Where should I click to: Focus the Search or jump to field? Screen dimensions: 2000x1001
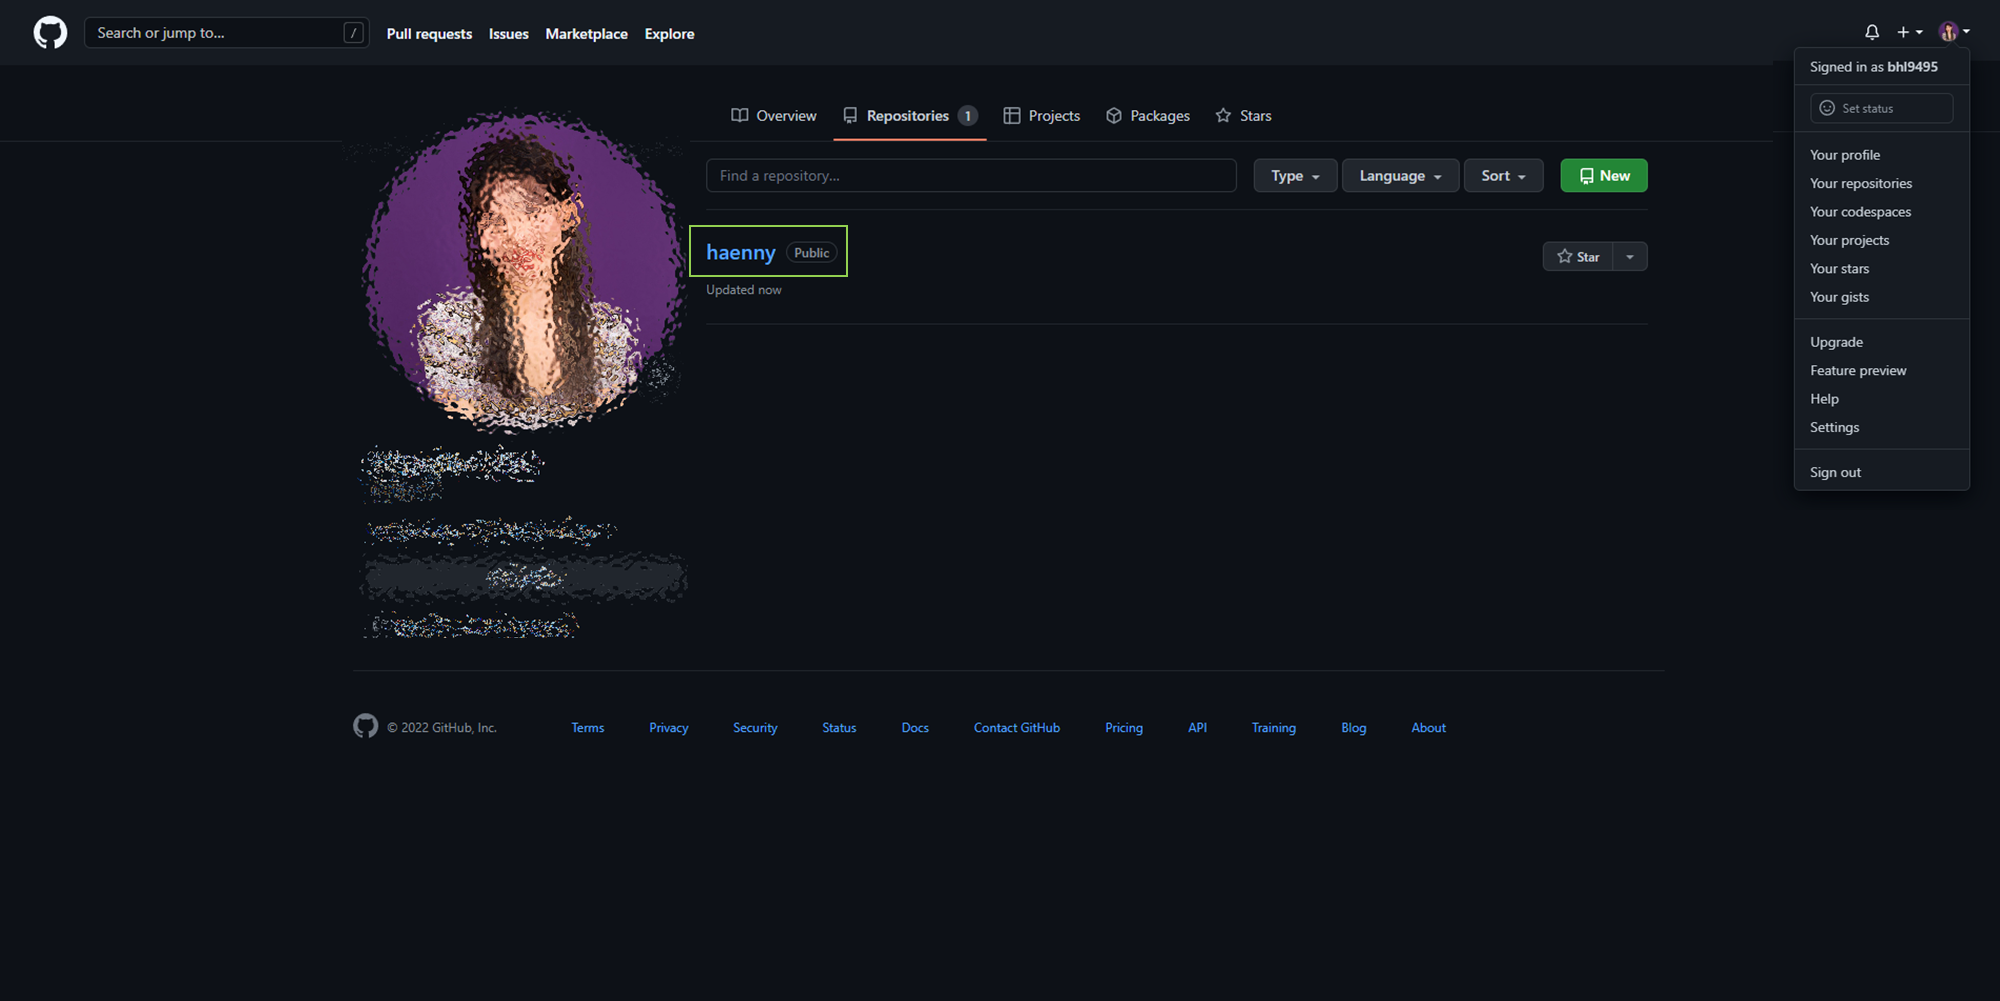[x=227, y=33]
